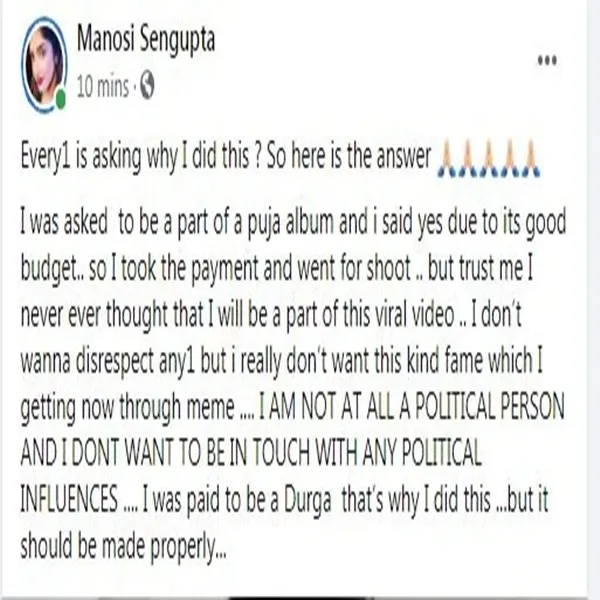Click the word 'Durga' in the post

click(308, 501)
